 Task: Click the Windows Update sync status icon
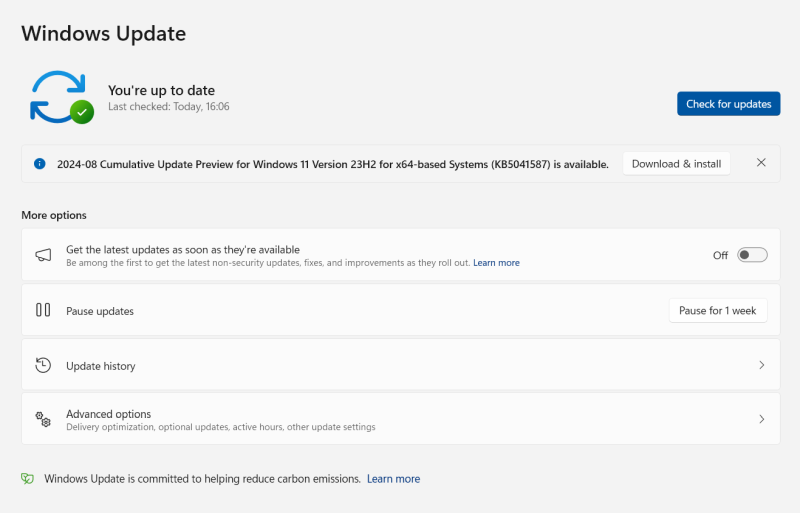pyautogui.click(x=60, y=97)
